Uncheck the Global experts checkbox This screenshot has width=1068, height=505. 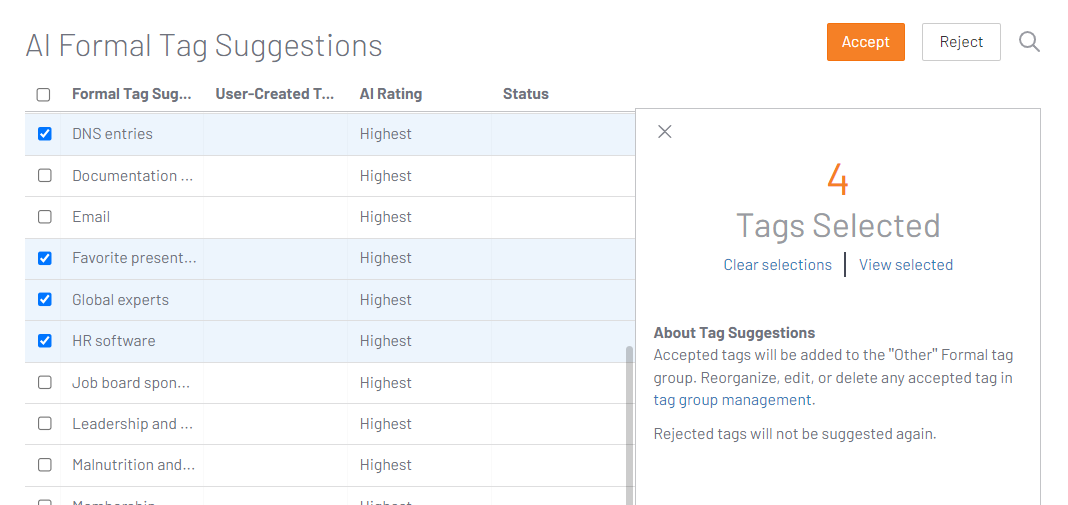click(x=45, y=300)
